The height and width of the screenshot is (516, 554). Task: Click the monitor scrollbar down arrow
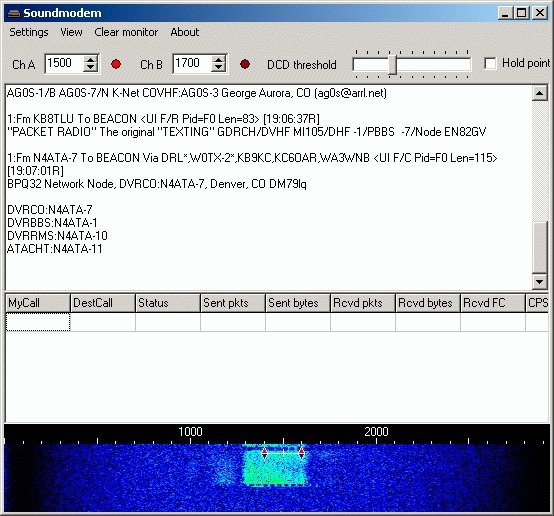540,282
